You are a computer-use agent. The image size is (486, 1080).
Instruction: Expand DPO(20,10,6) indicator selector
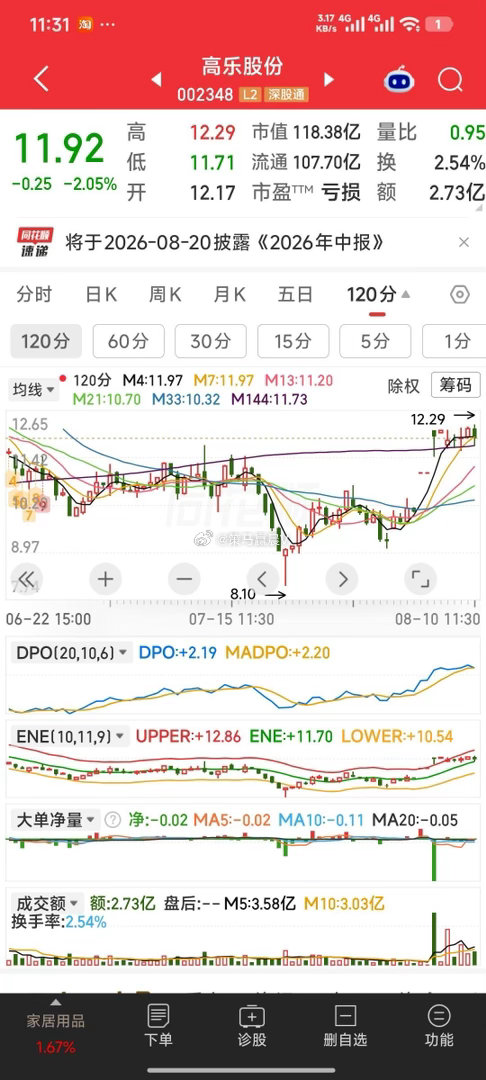(x=71, y=652)
